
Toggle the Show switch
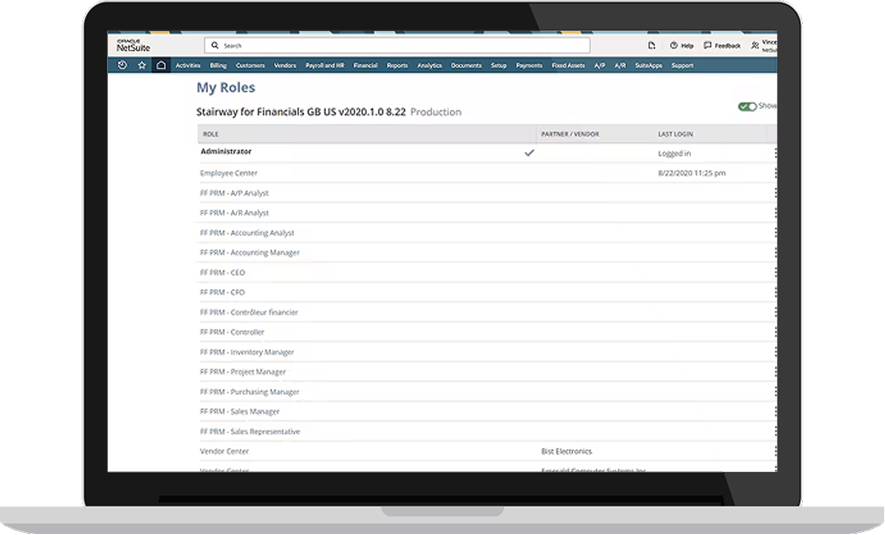(747, 107)
